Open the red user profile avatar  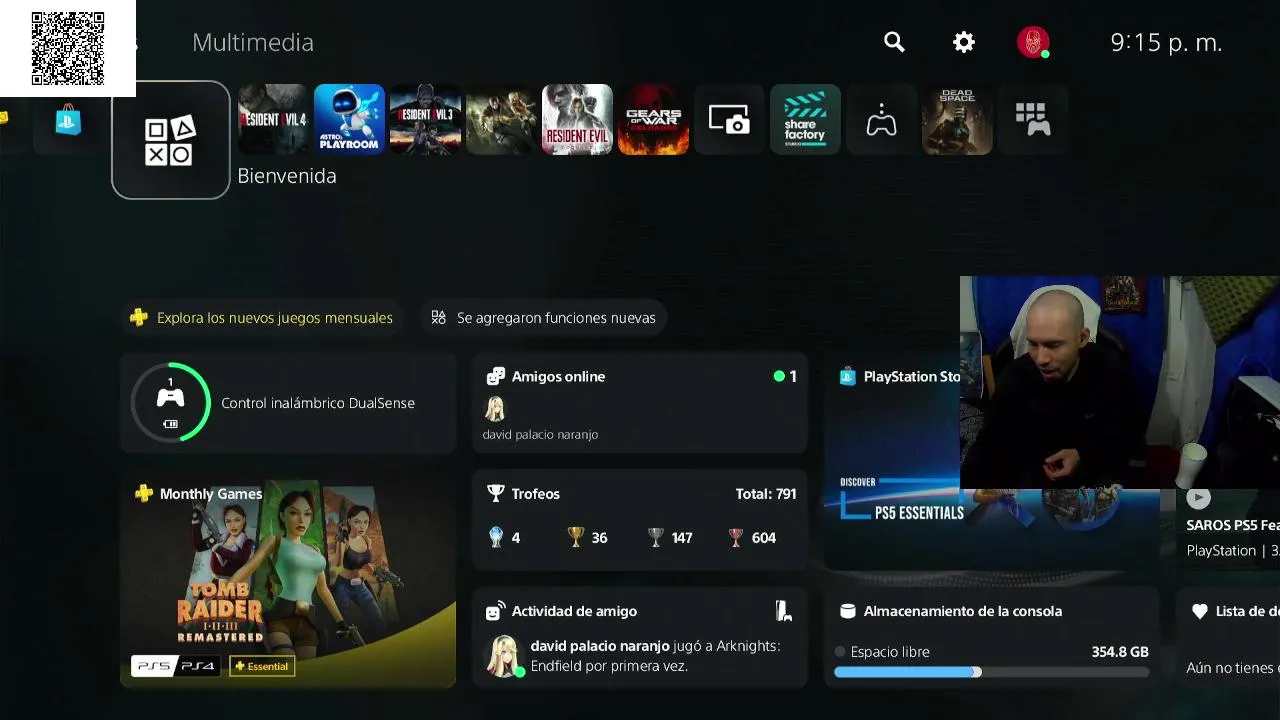[1033, 42]
